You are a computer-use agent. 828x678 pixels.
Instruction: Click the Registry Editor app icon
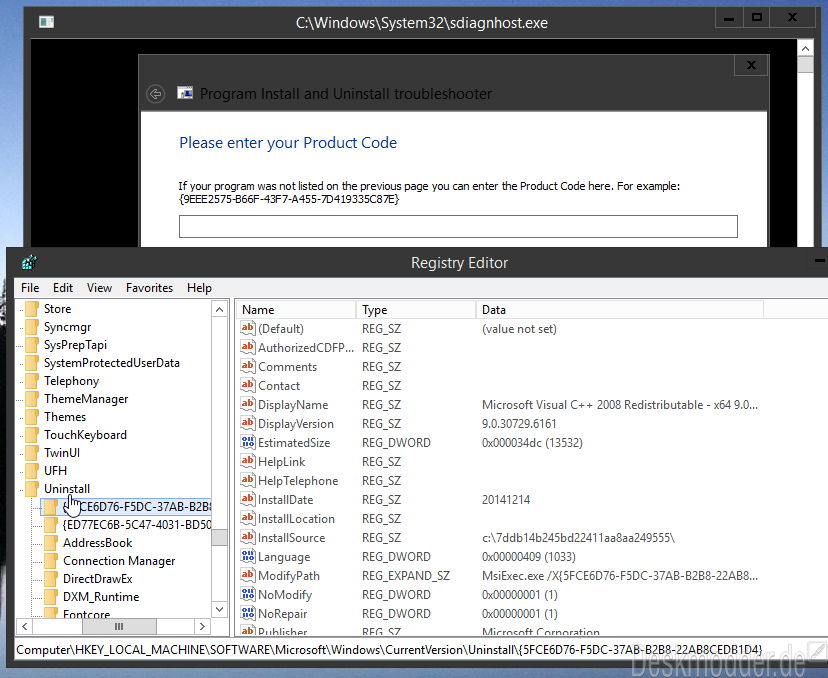tap(30, 262)
